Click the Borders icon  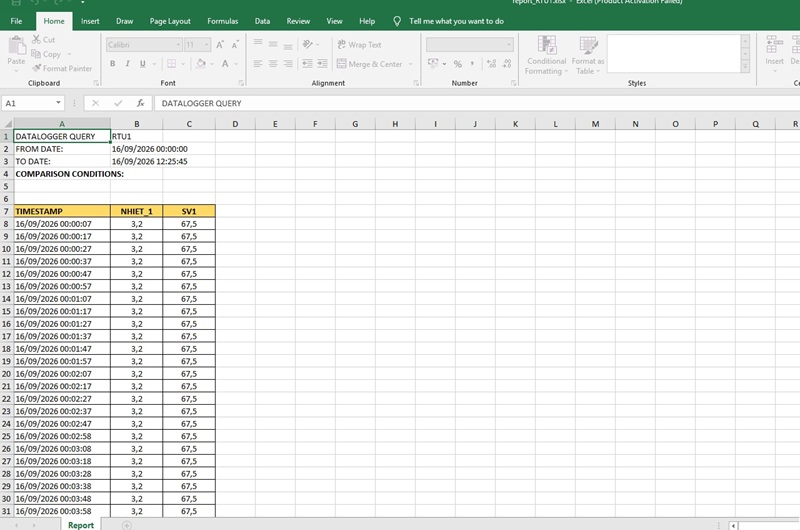coord(171,64)
